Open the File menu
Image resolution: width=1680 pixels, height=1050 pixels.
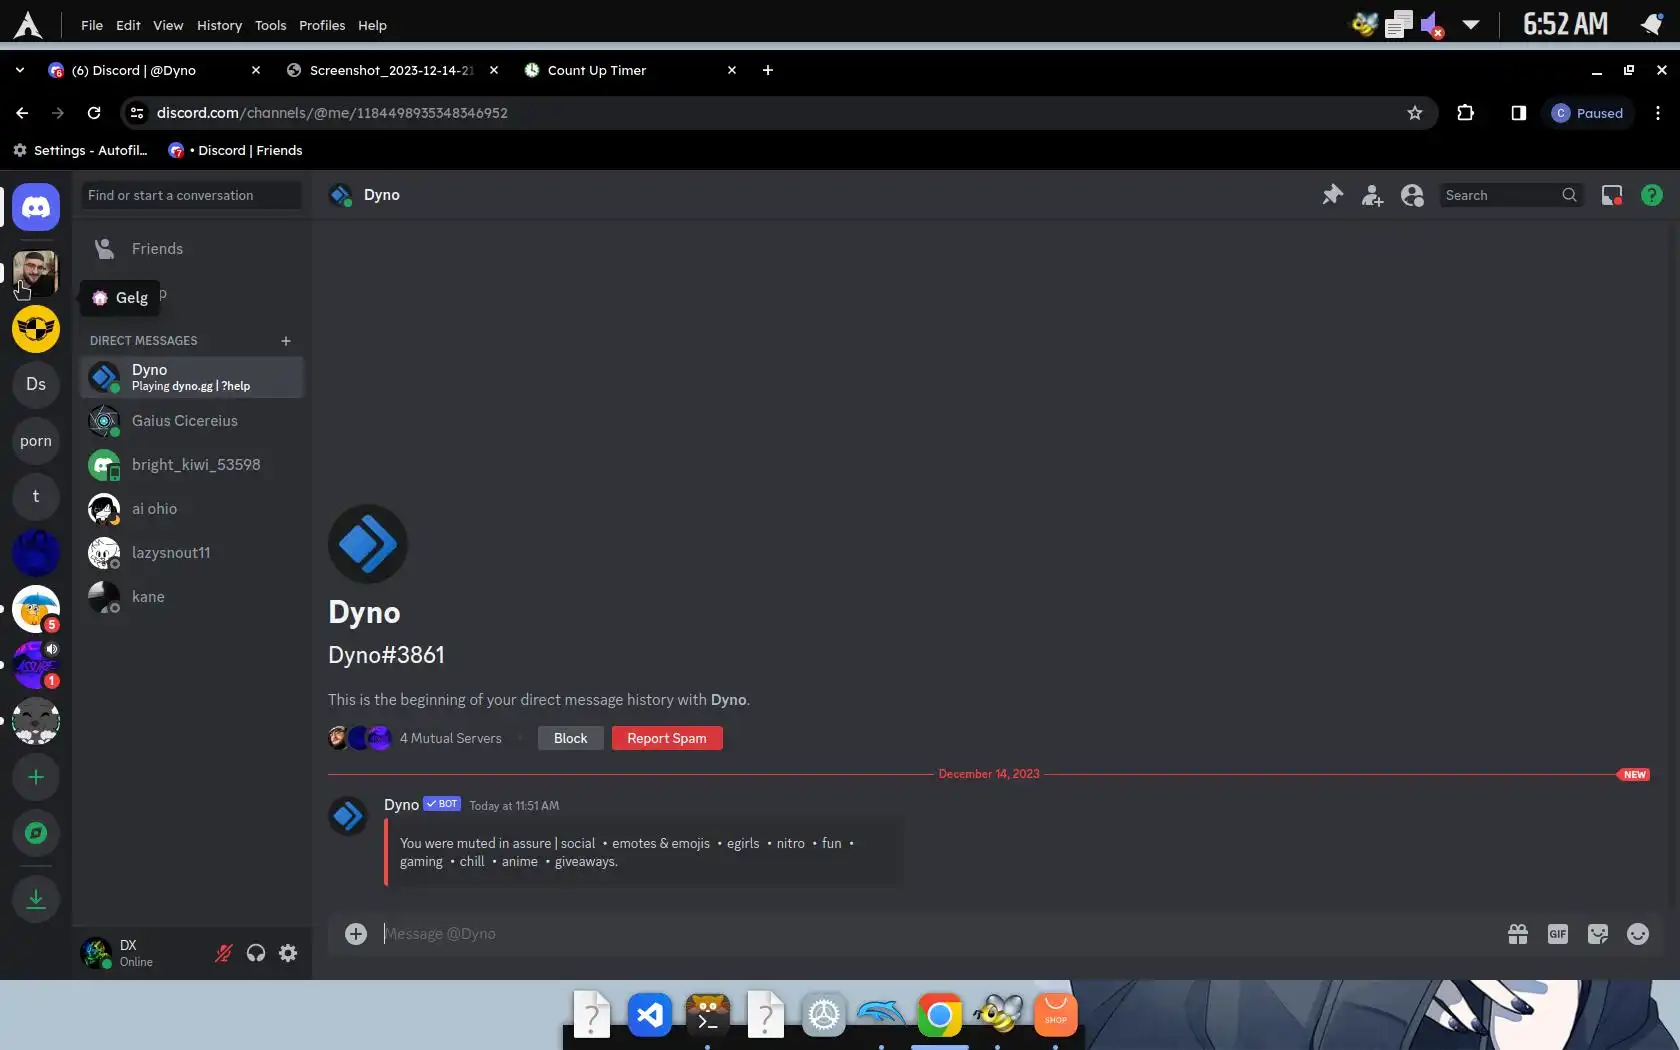[92, 25]
